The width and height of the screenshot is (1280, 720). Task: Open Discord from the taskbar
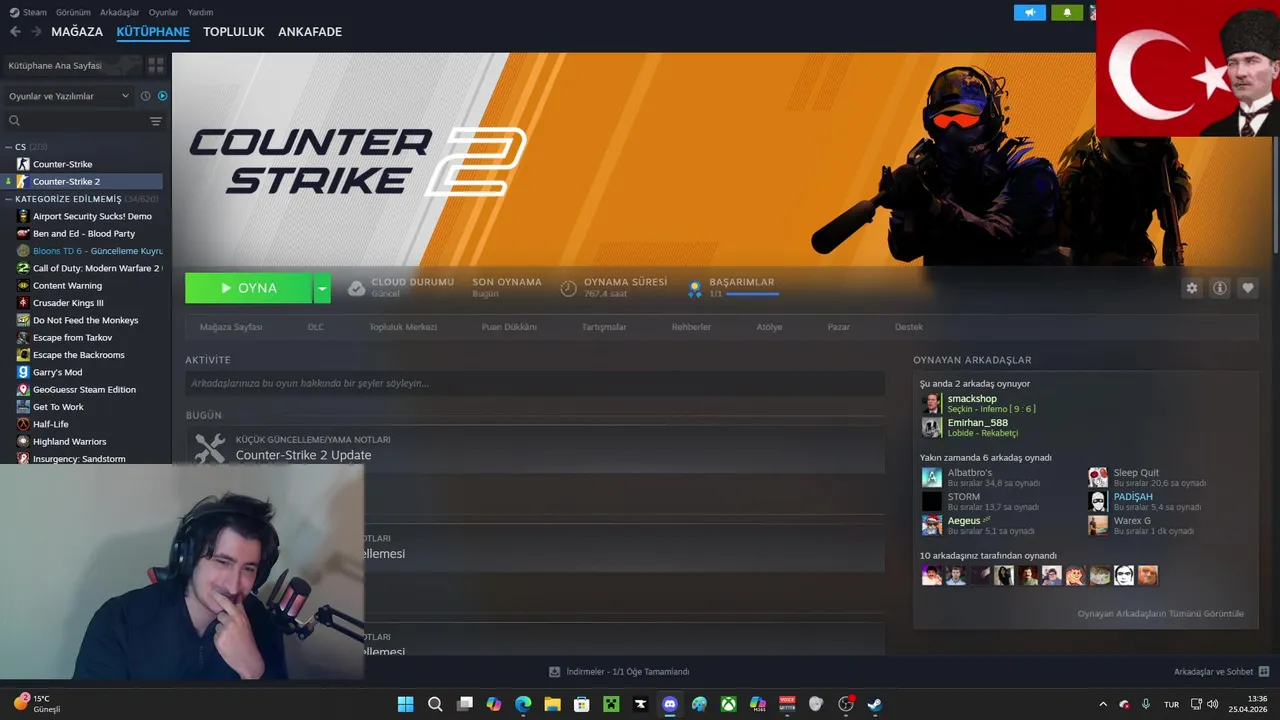click(670, 704)
